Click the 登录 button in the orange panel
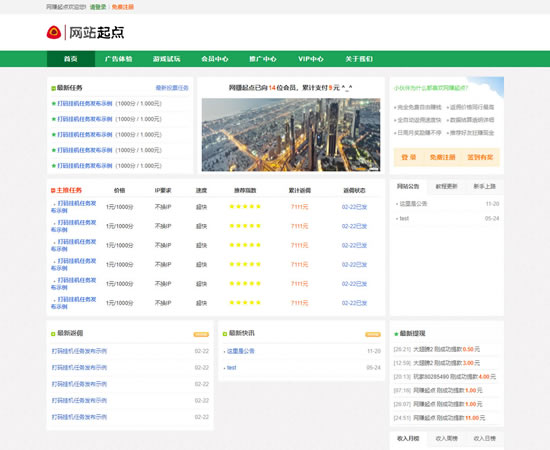This screenshot has width=550, height=450. (x=409, y=157)
